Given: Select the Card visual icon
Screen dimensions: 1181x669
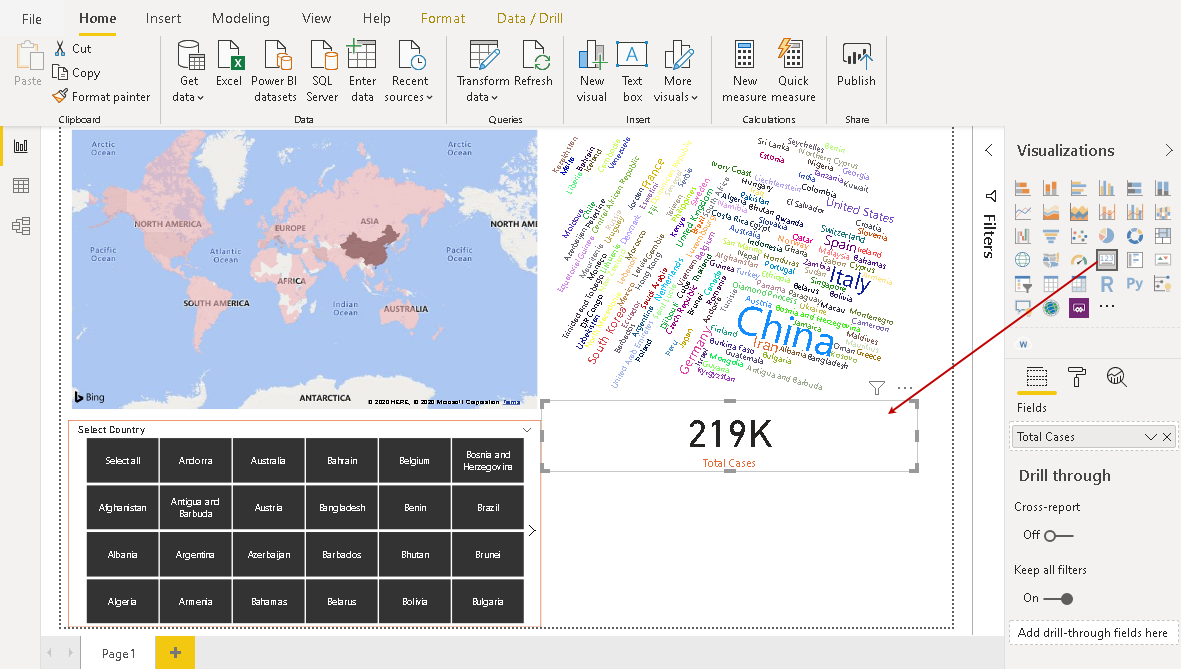Looking at the screenshot, I should click(x=1106, y=260).
